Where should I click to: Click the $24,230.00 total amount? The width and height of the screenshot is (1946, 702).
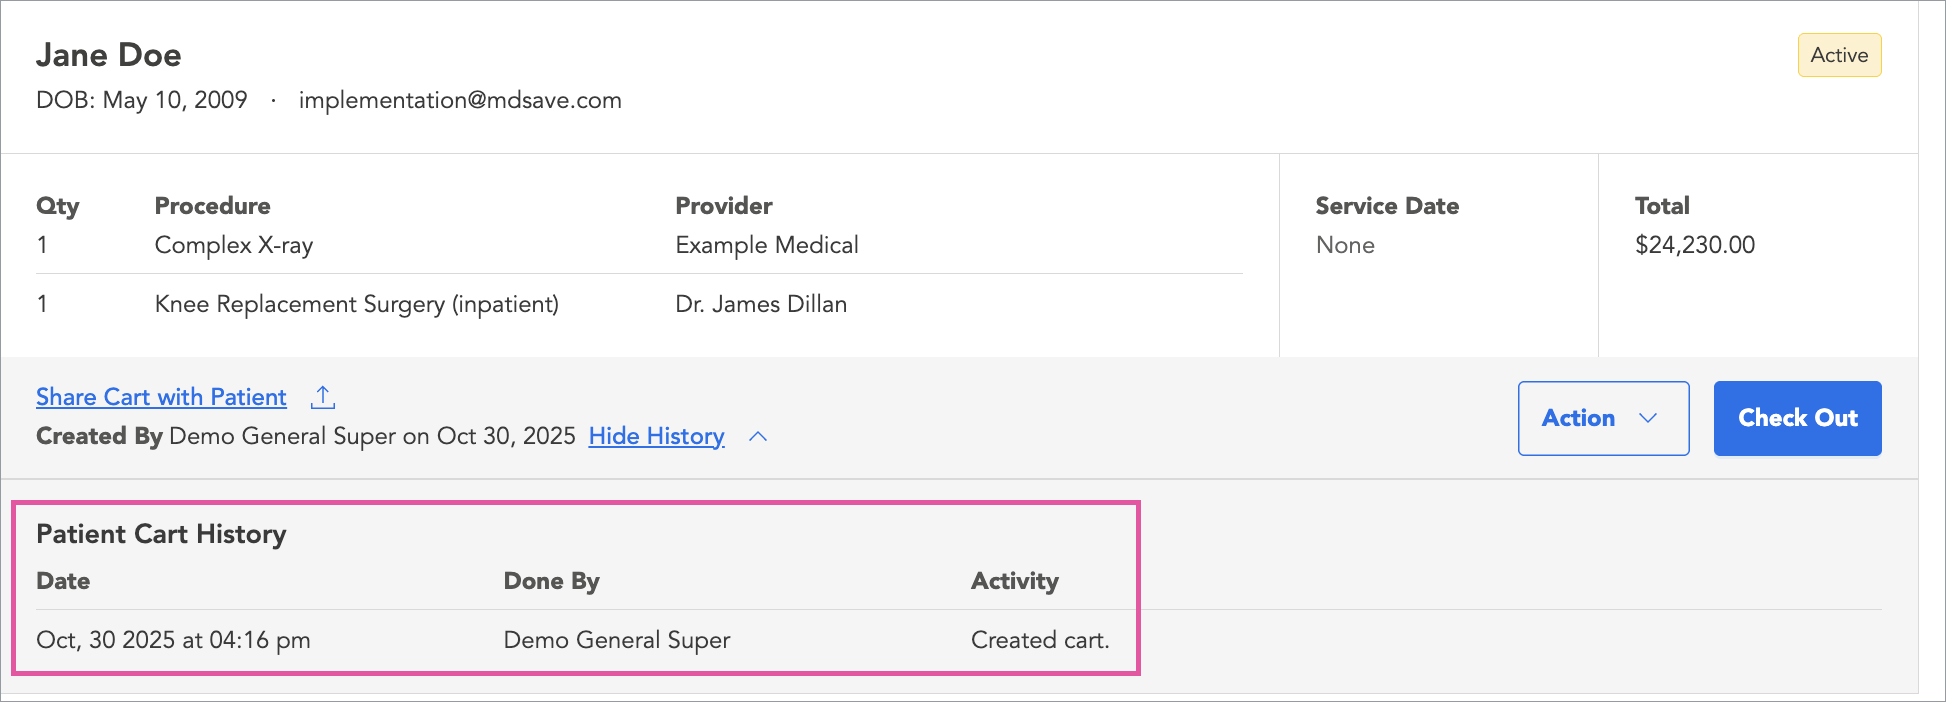tap(1694, 245)
